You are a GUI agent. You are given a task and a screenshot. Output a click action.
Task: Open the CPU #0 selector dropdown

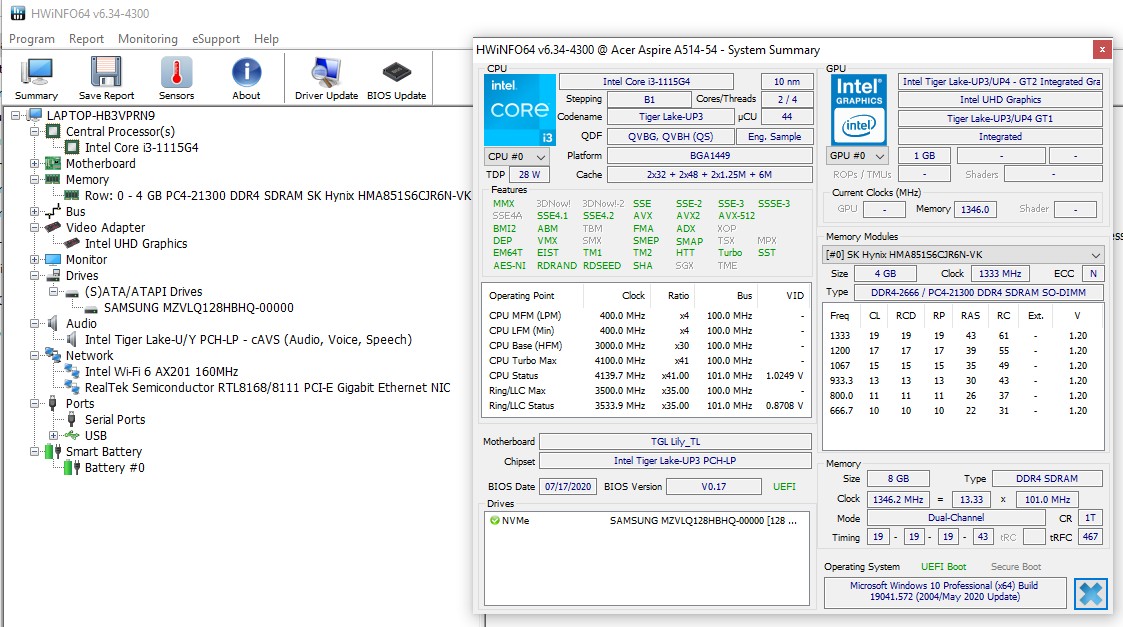517,157
